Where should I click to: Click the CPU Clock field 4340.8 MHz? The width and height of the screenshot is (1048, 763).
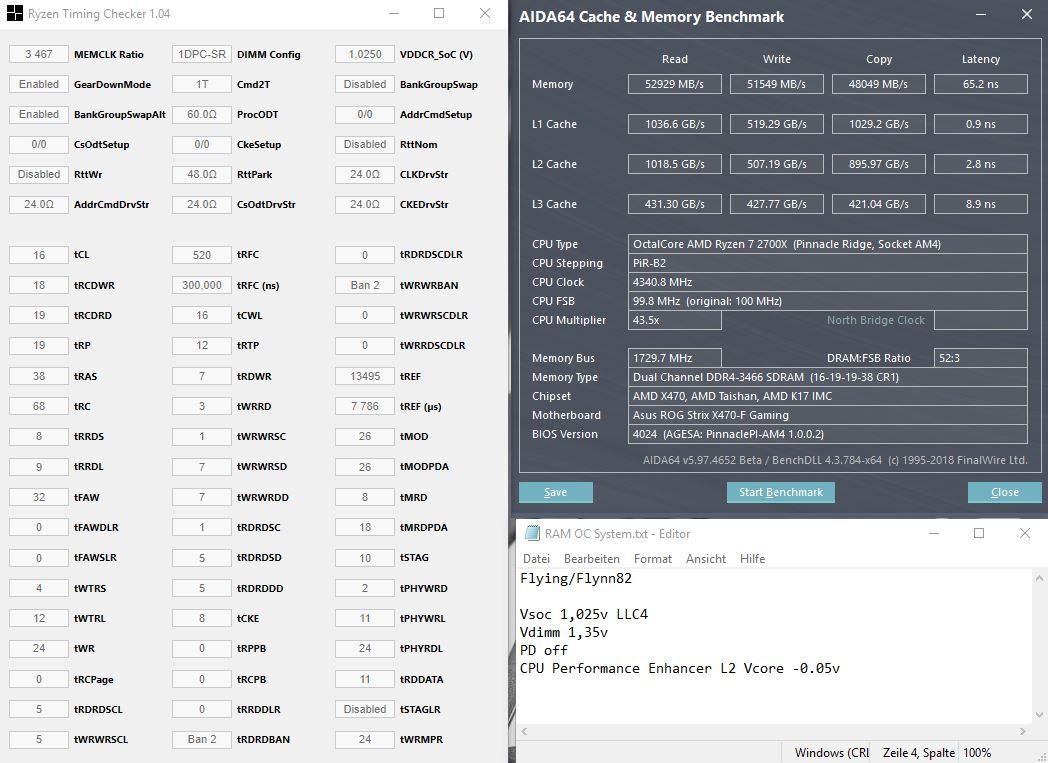click(x=827, y=282)
